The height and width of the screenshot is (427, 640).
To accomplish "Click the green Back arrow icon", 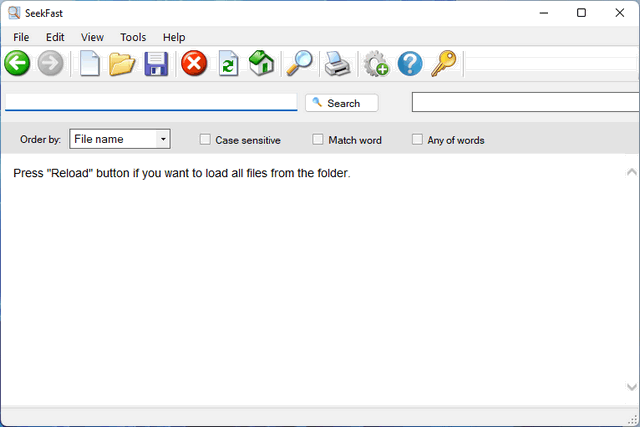I will (17, 63).
